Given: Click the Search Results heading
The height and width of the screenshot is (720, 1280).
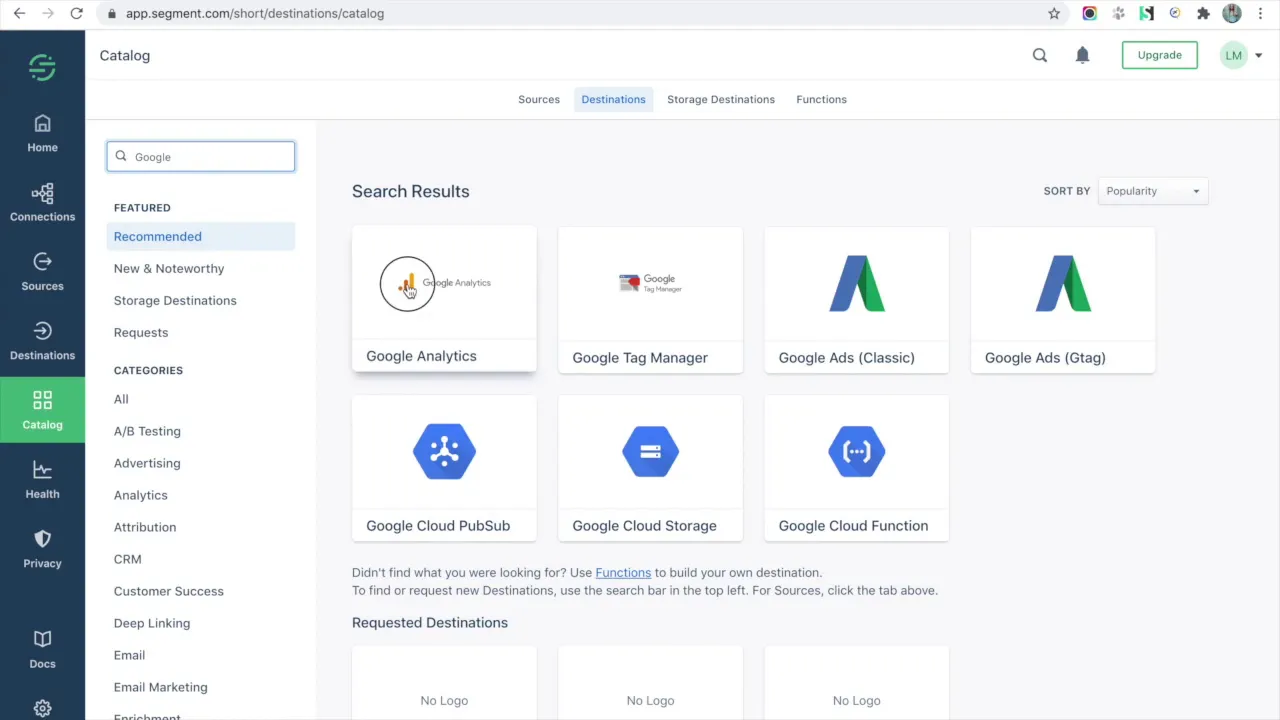Looking at the screenshot, I should [410, 191].
